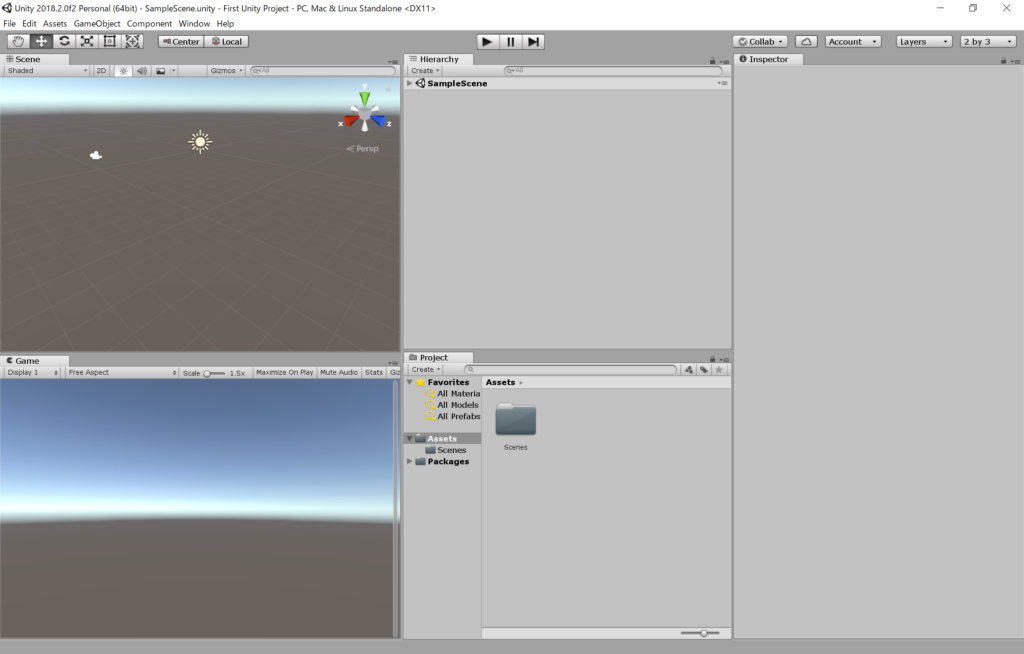Select the Rect Transform tool
The image size is (1024, 654).
pos(110,41)
